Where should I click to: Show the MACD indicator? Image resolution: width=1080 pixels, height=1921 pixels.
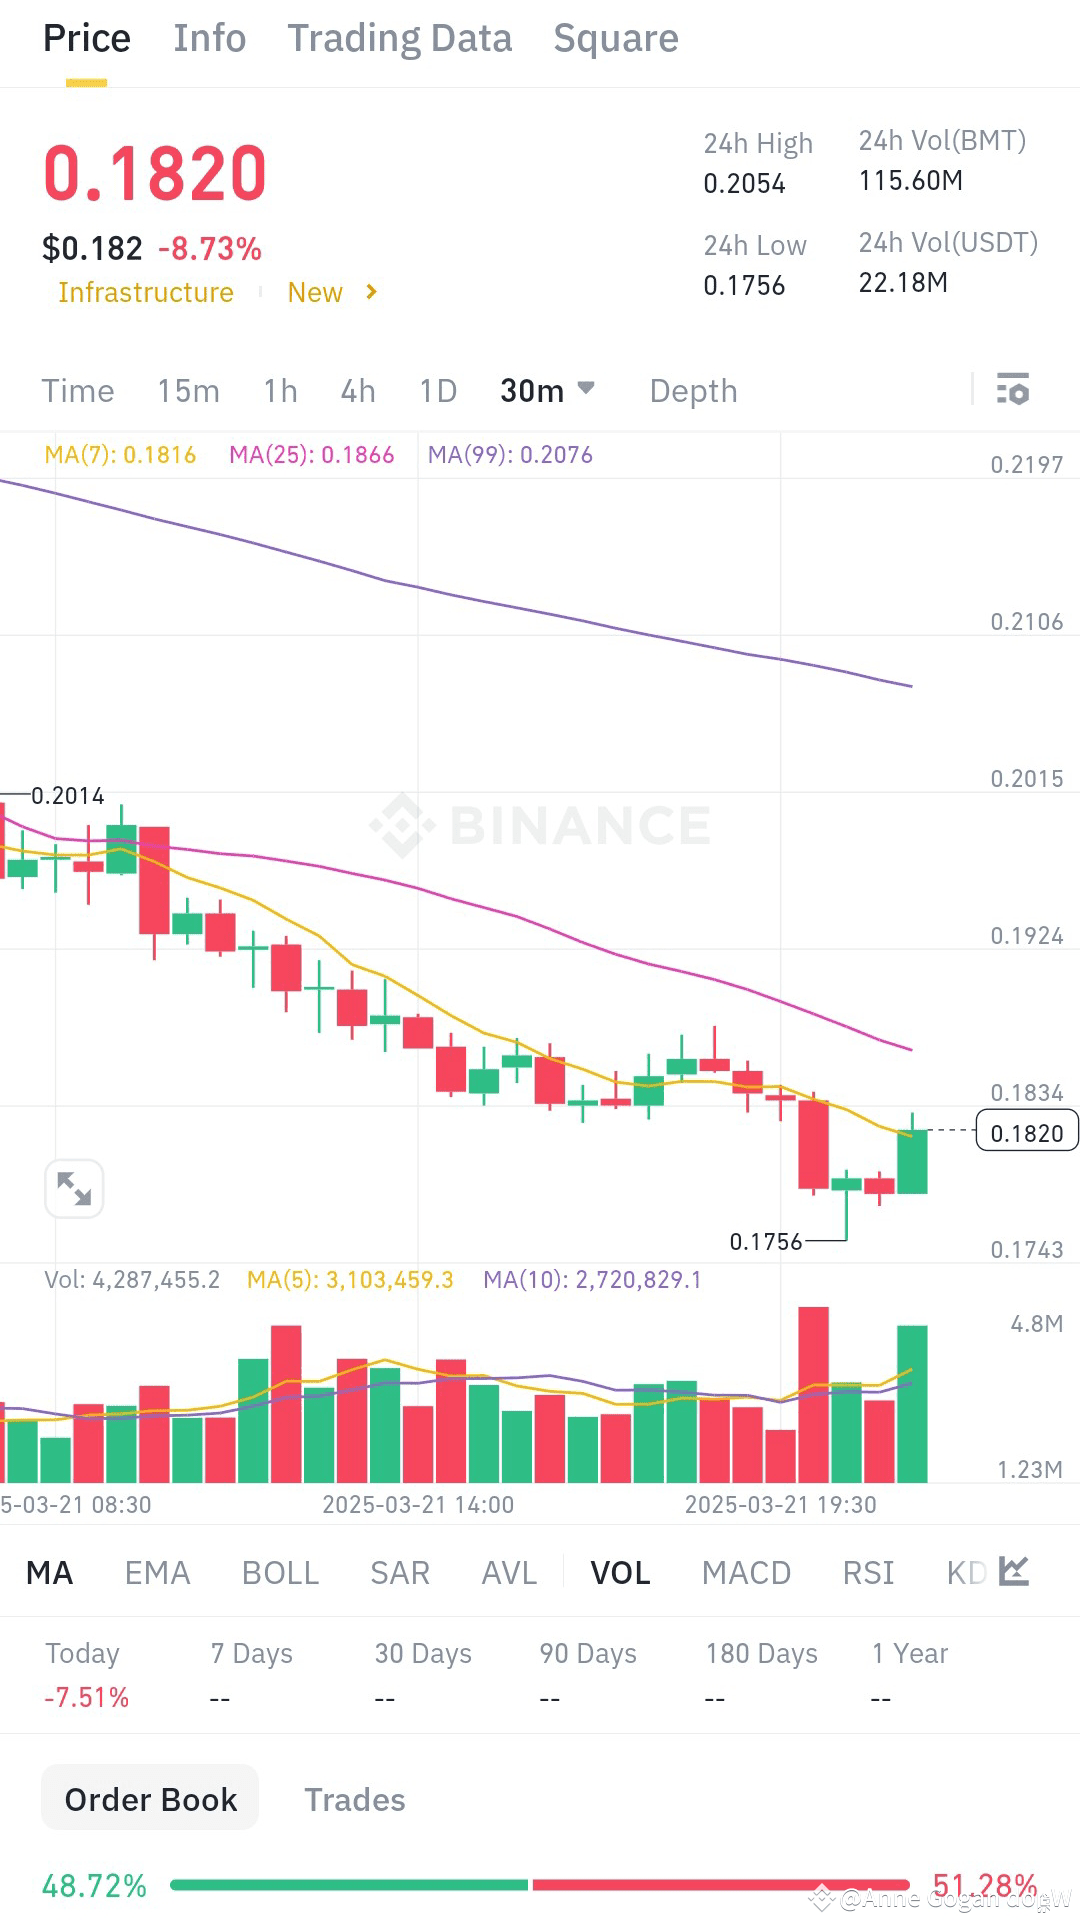click(x=745, y=1571)
